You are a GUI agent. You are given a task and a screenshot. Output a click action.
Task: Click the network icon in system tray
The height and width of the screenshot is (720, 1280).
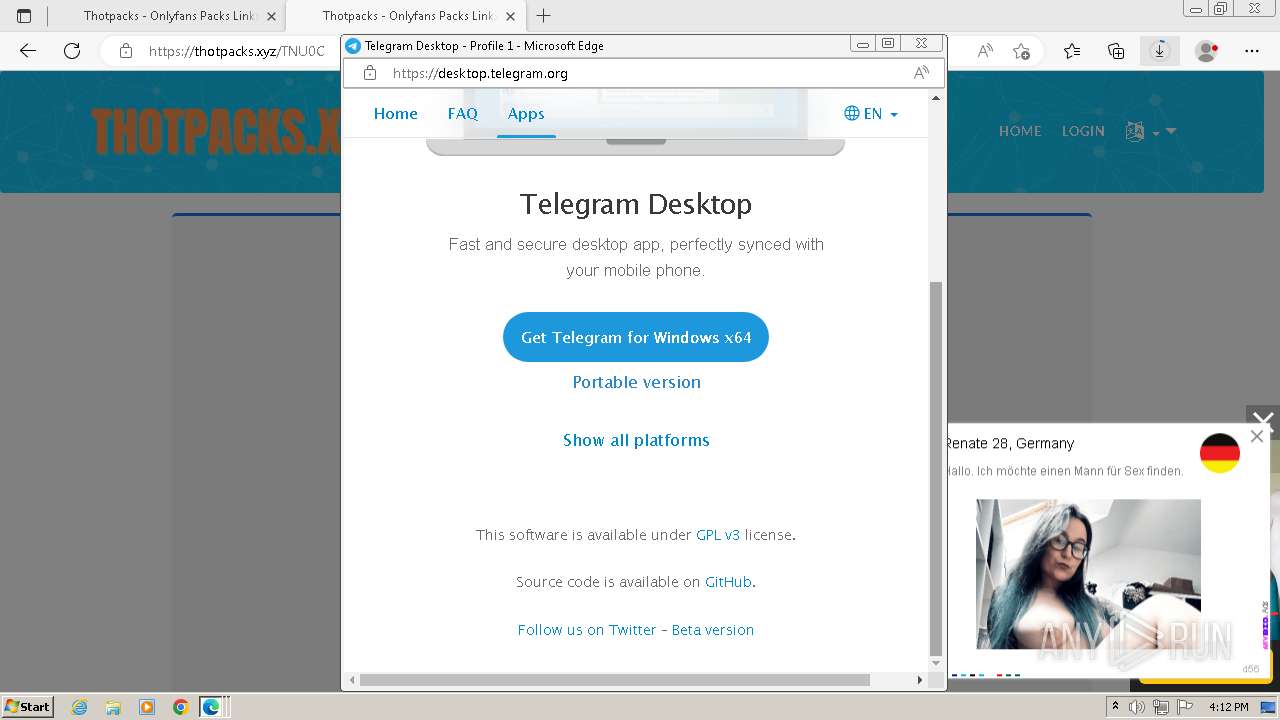coord(1160,707)
